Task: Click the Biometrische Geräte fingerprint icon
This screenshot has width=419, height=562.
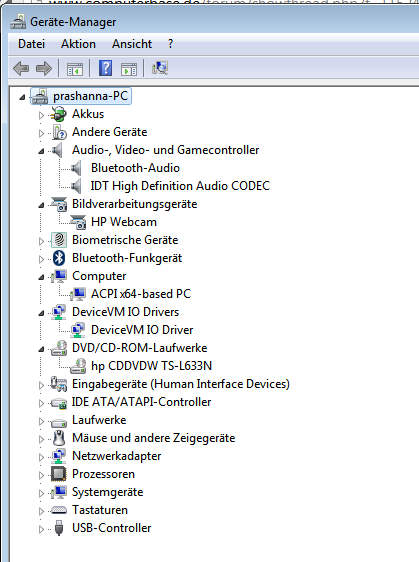Action: (x=59, y=240)
